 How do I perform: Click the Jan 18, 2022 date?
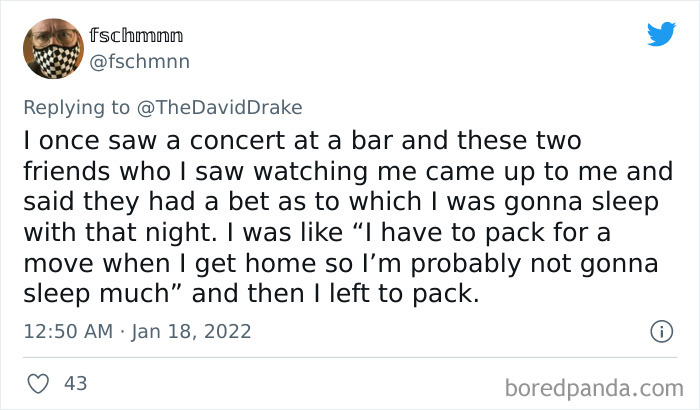coord(192,331)
